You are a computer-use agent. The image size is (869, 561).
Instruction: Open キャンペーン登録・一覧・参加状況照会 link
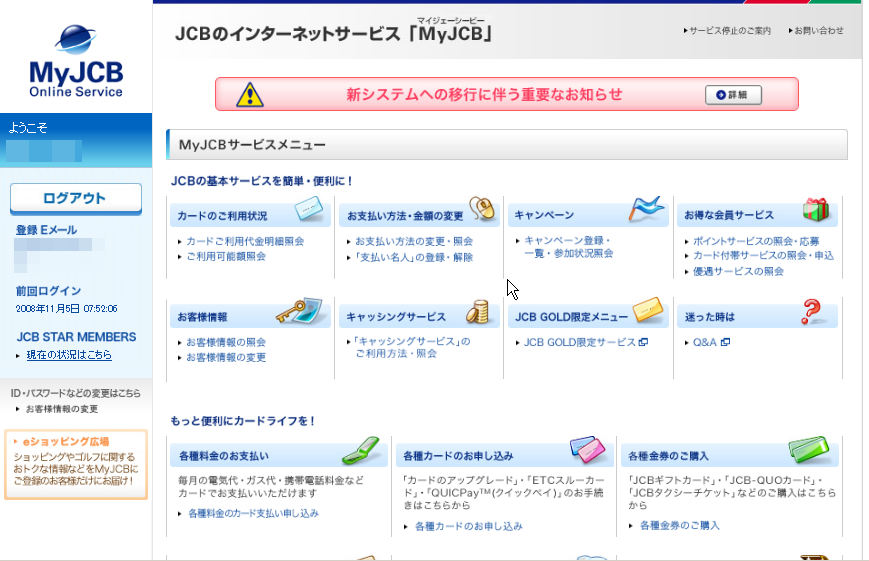tap(569, 247)
